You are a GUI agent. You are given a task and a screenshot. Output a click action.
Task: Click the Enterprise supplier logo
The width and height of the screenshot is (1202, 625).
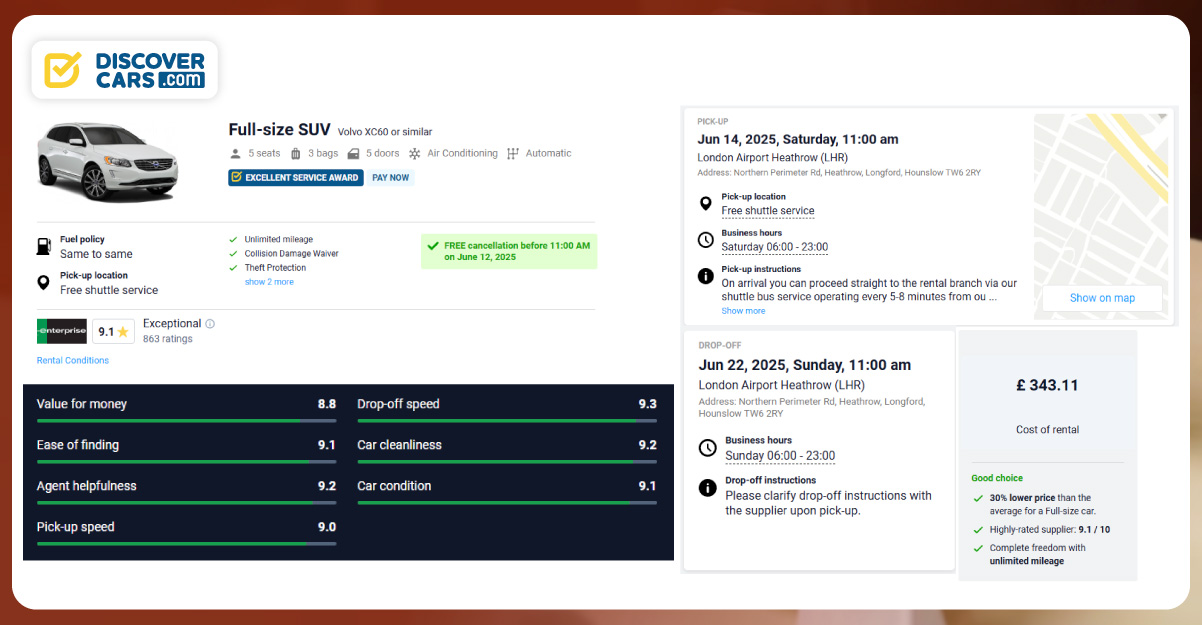[x=62, y=331]
